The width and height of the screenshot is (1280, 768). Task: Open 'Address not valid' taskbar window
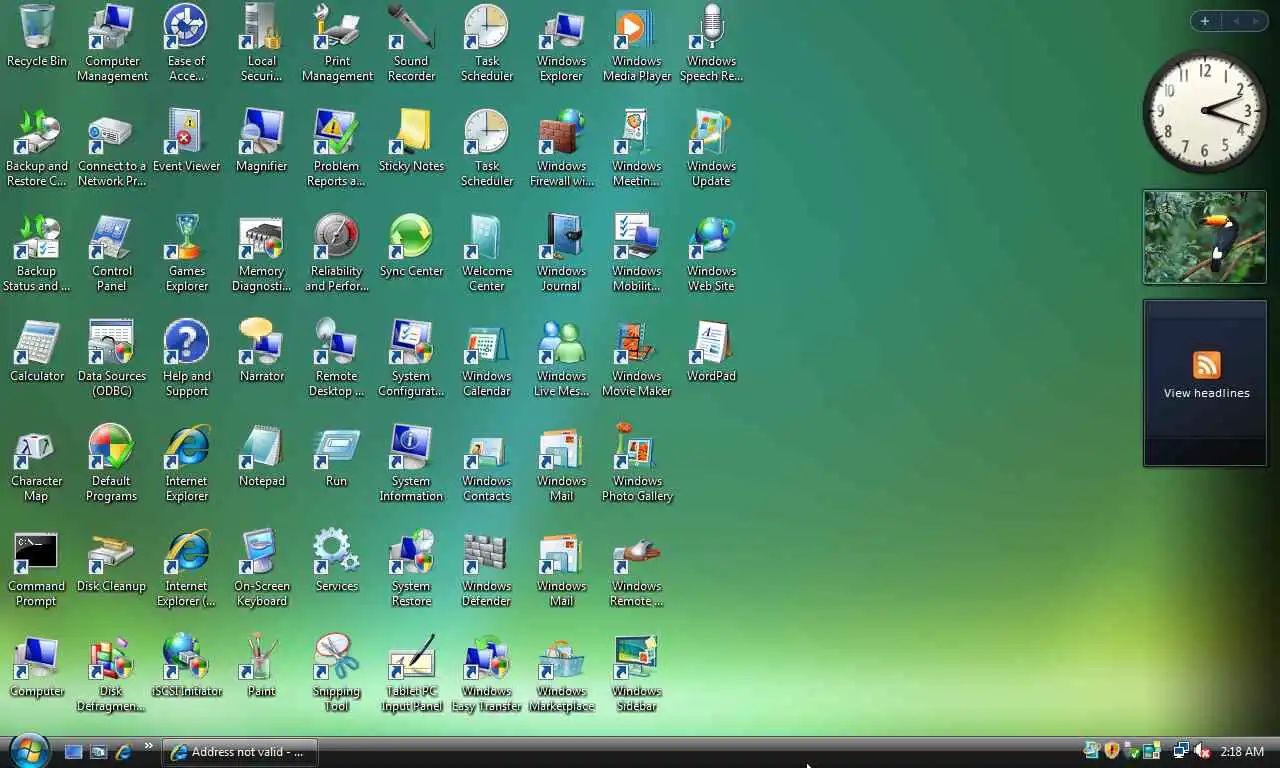(x=240, y=752)
